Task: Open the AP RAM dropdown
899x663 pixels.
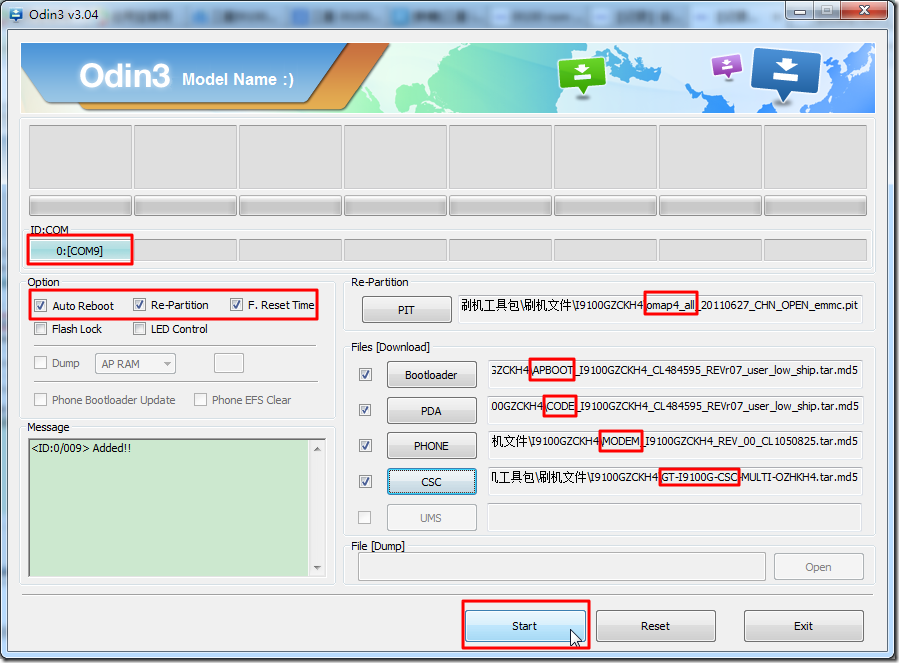Action: point(135,364)
